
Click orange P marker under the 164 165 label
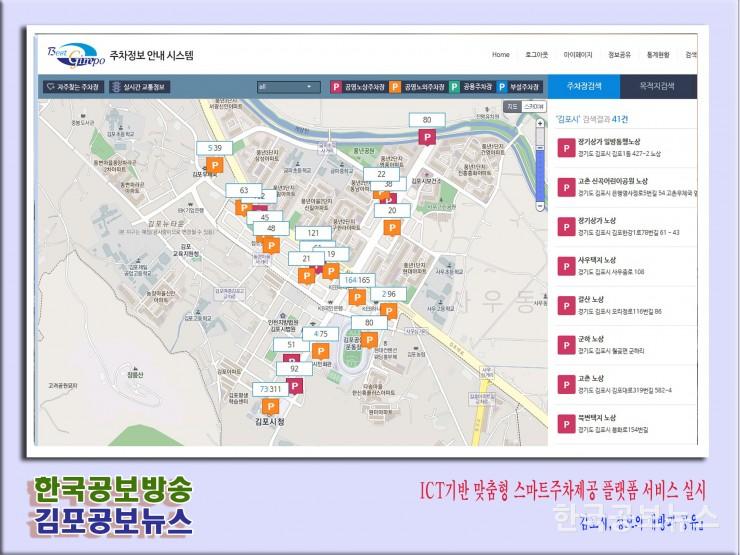357,297
